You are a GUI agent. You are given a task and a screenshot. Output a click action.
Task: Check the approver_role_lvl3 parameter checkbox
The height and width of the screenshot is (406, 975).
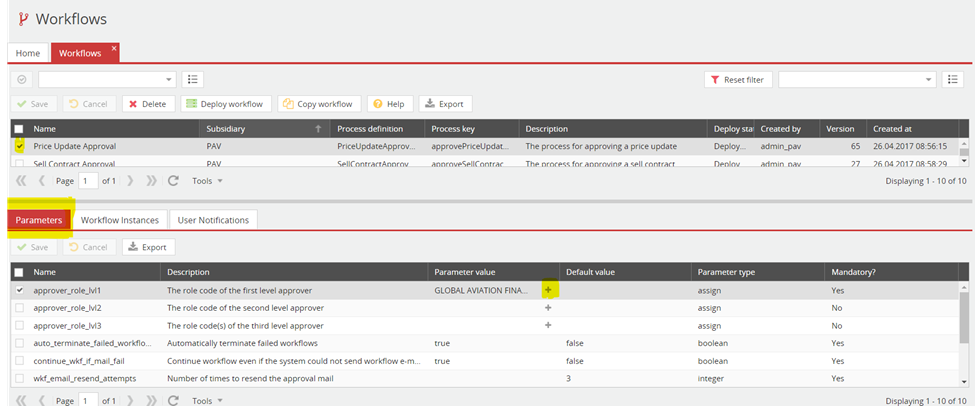coord(20,326)
